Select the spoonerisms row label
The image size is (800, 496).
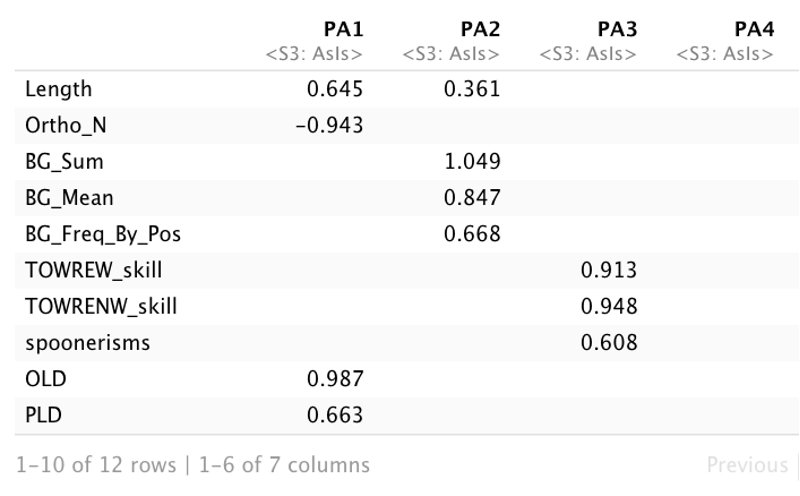[88, 343]
